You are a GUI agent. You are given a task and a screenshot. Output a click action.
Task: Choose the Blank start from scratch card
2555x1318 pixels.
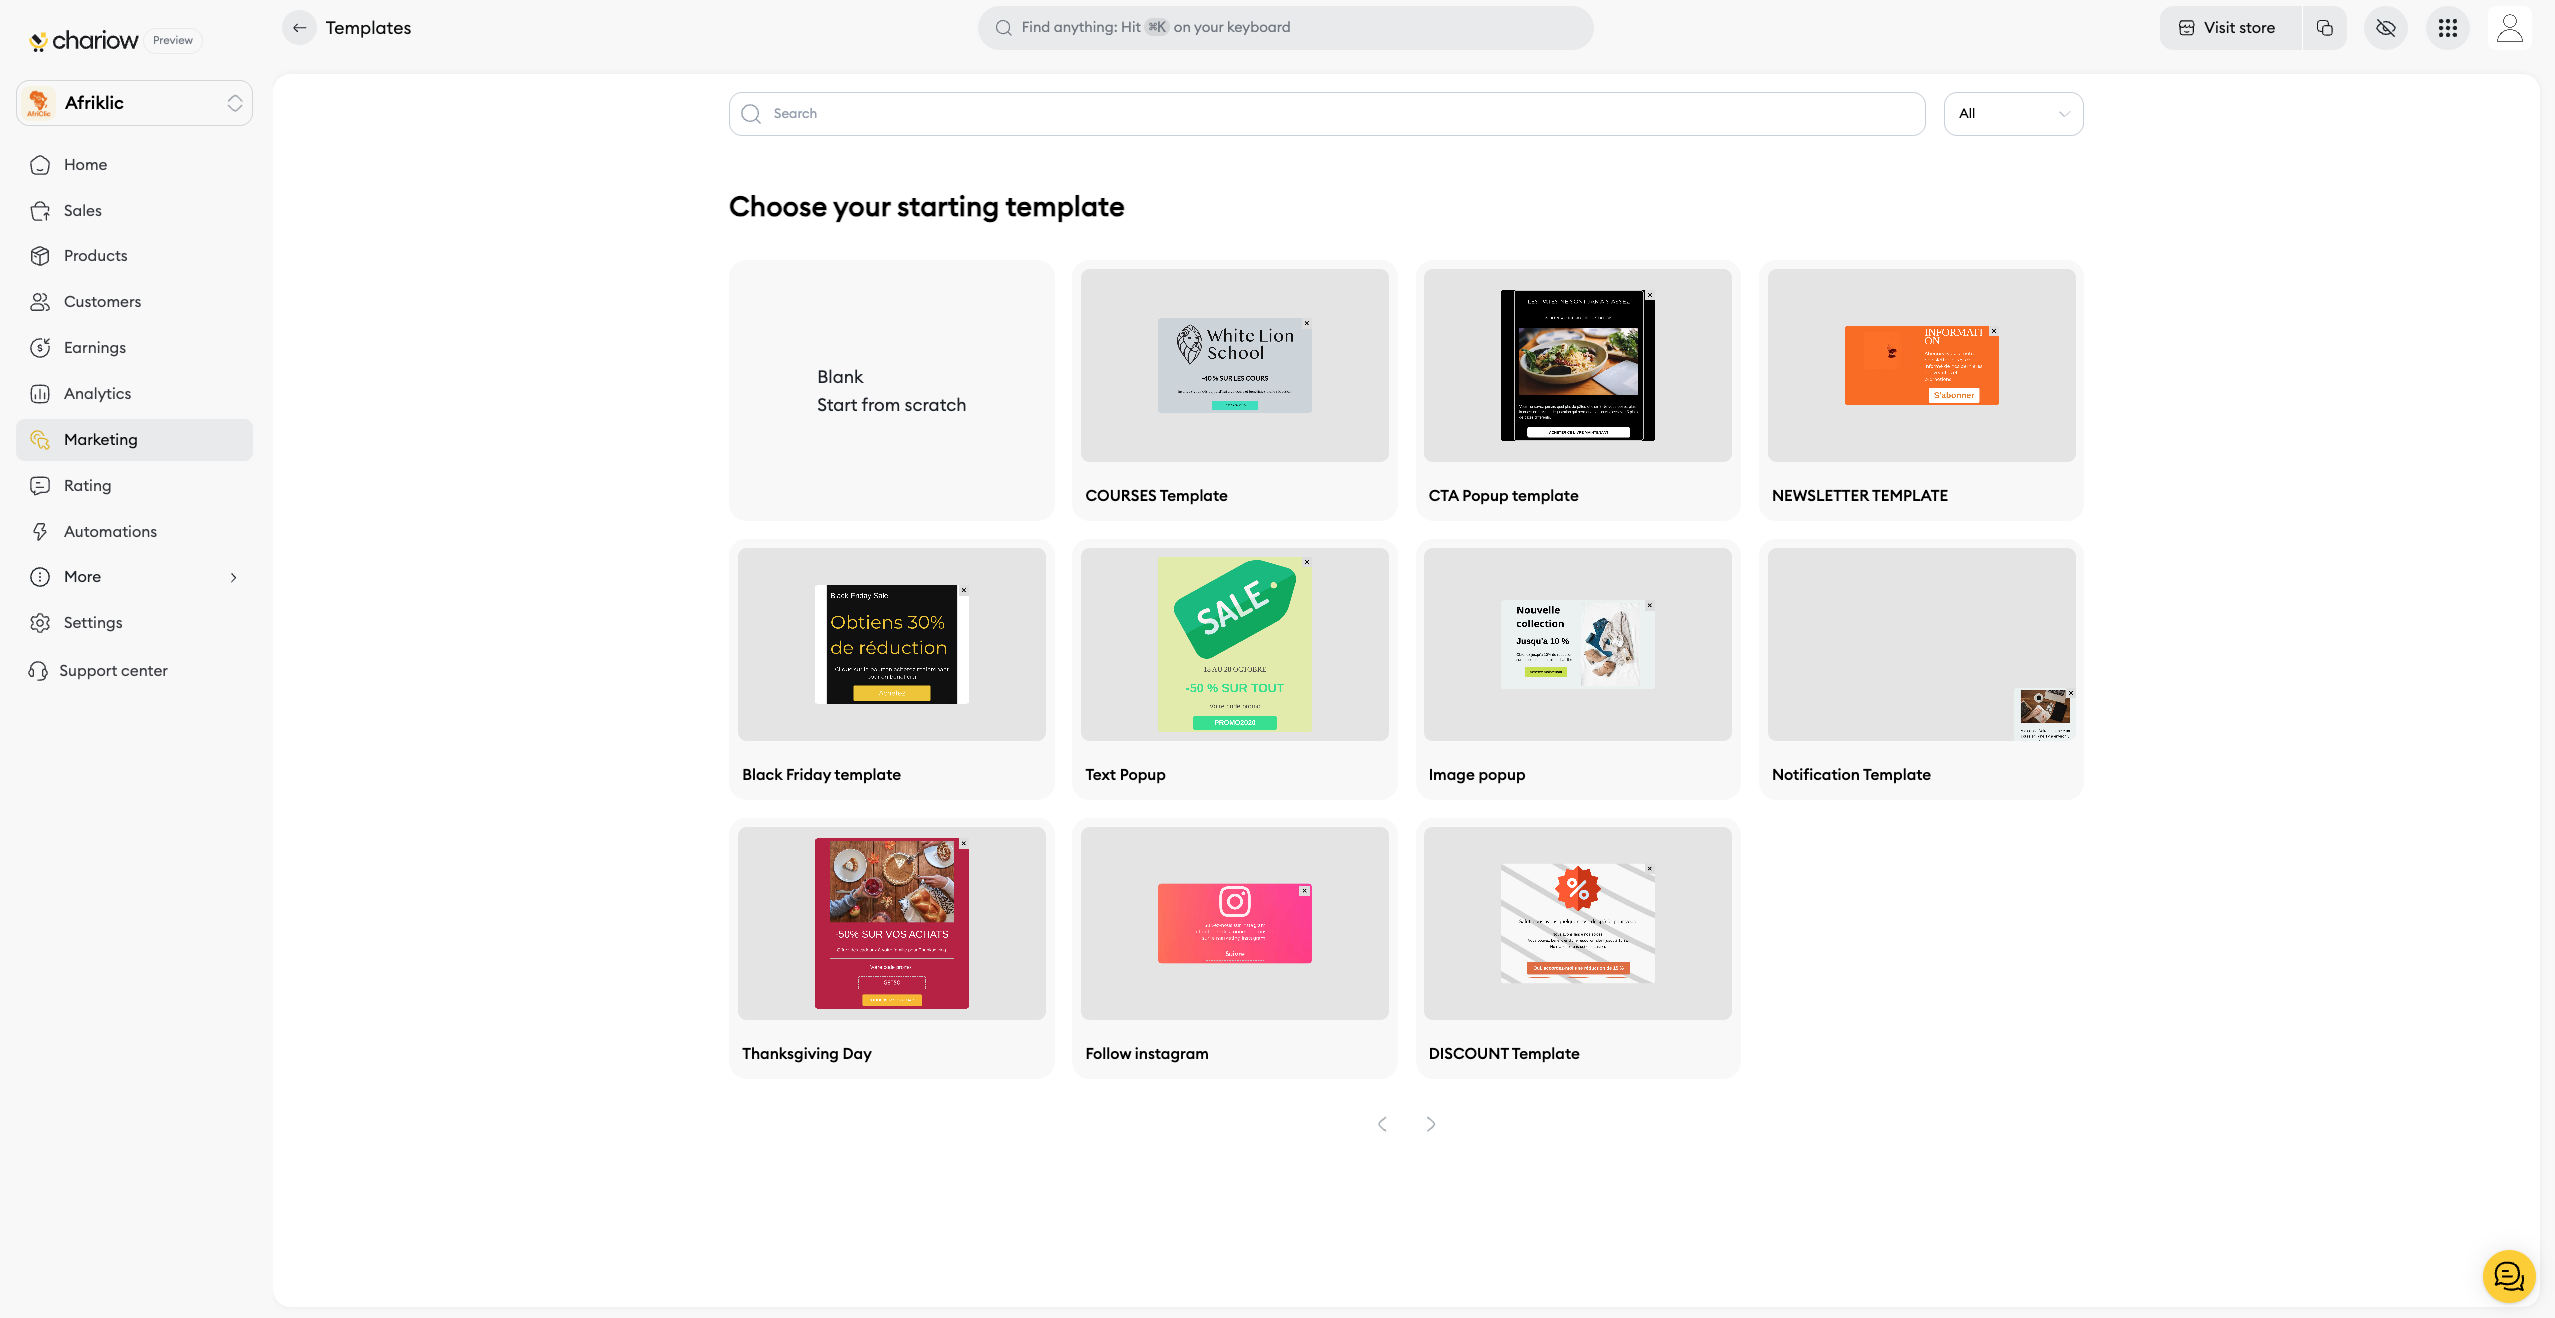[x=891, y=391]
